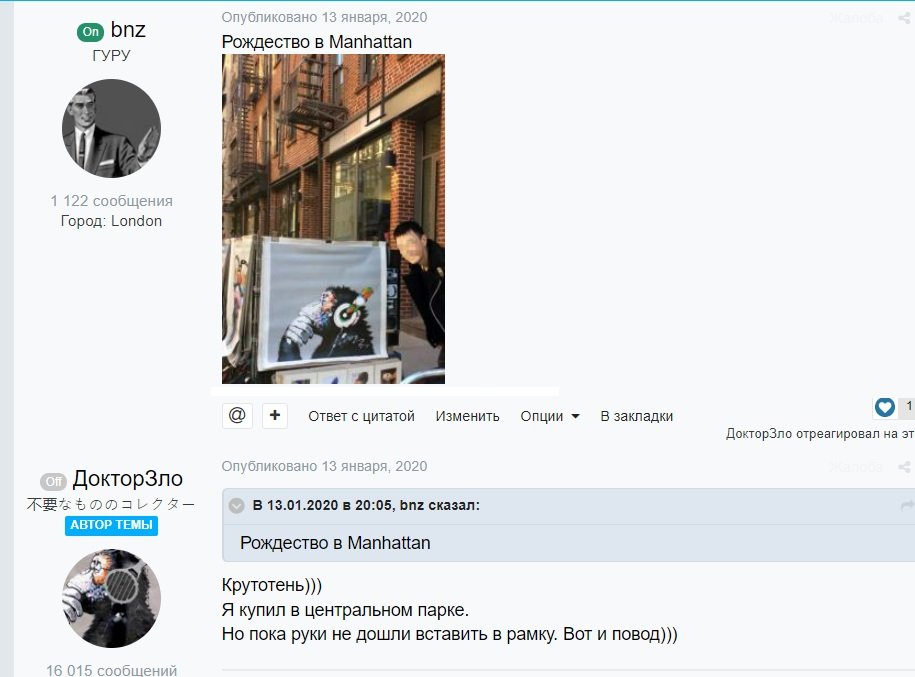Click the reaction count 1
This screenshot has height=677, width=915.
pos(908,407)
